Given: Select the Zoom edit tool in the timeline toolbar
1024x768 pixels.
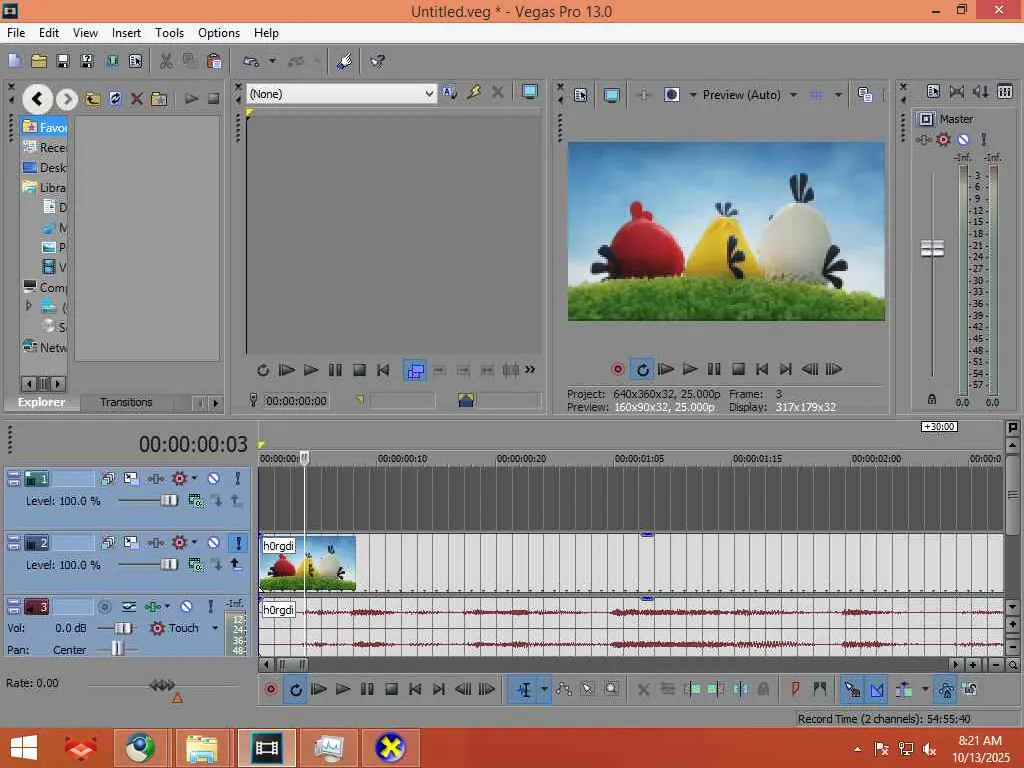Looking at the screenshot, I should click(611, 689).
